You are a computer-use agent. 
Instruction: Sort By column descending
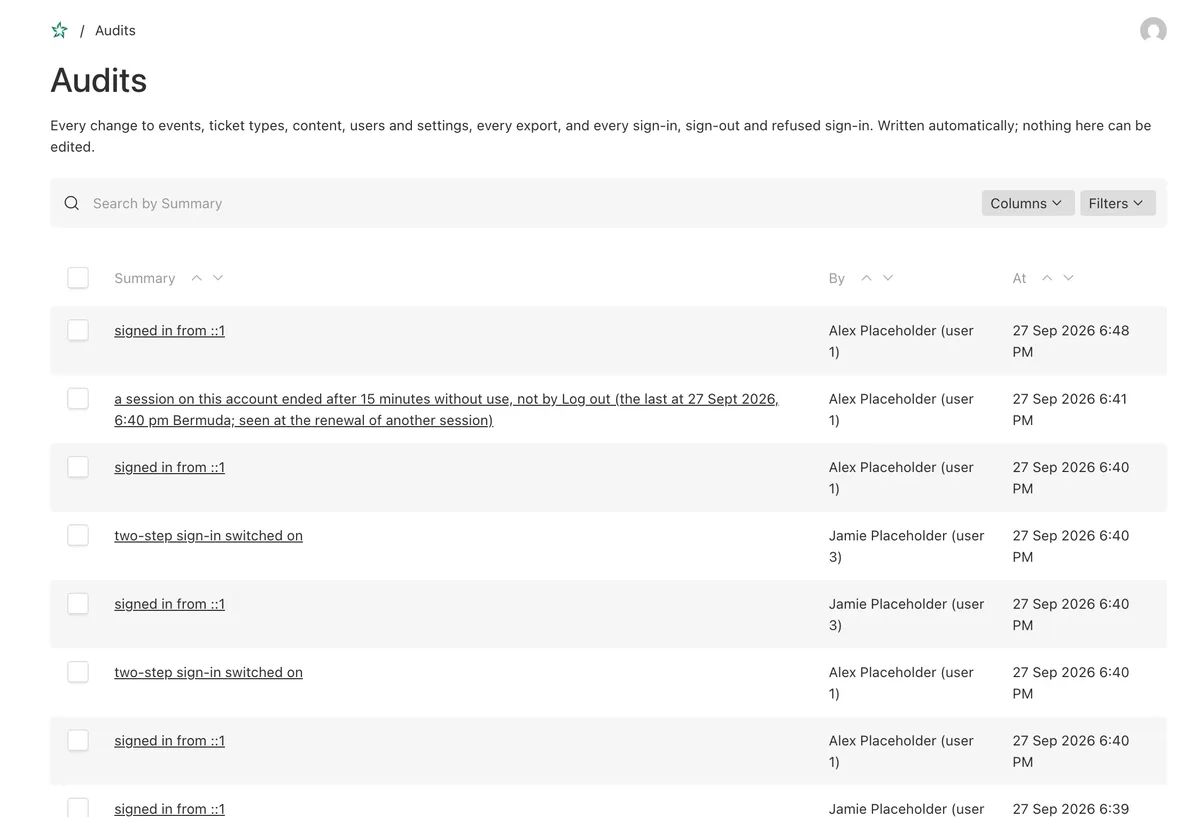pos(888,278)
